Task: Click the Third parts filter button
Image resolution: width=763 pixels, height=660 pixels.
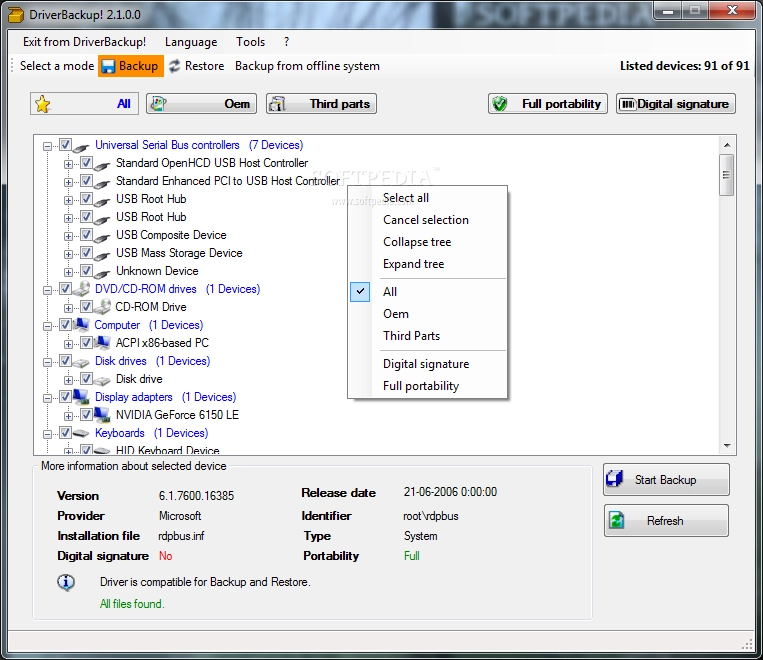Action: click(321, 104)
